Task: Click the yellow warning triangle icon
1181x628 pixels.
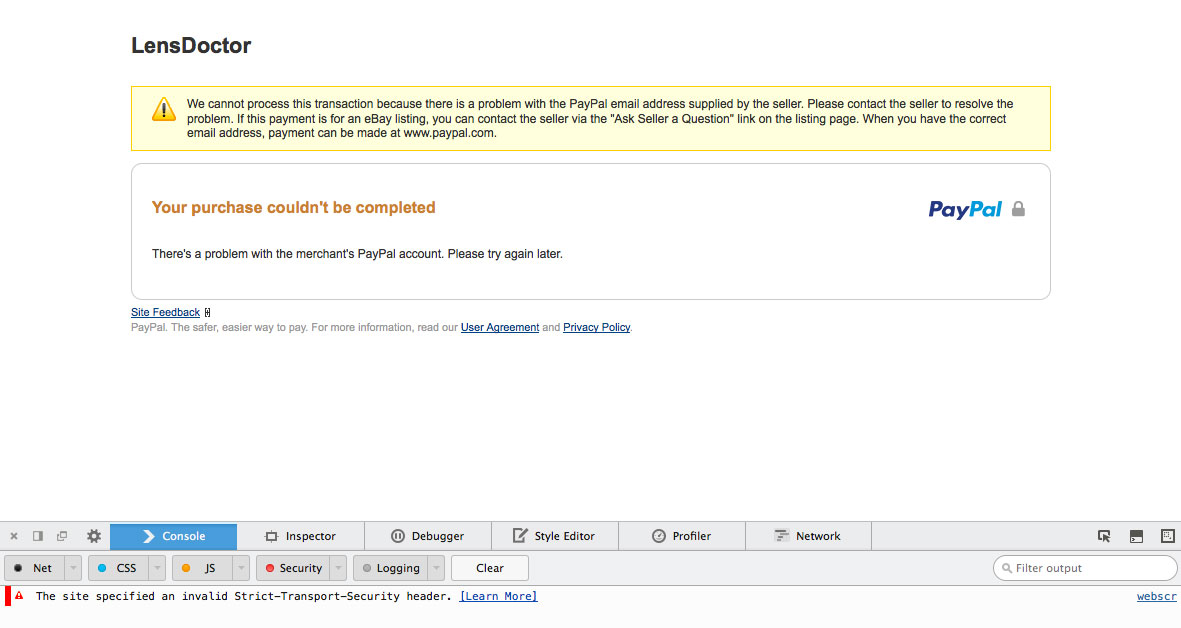Action: [x=163, y=109]
